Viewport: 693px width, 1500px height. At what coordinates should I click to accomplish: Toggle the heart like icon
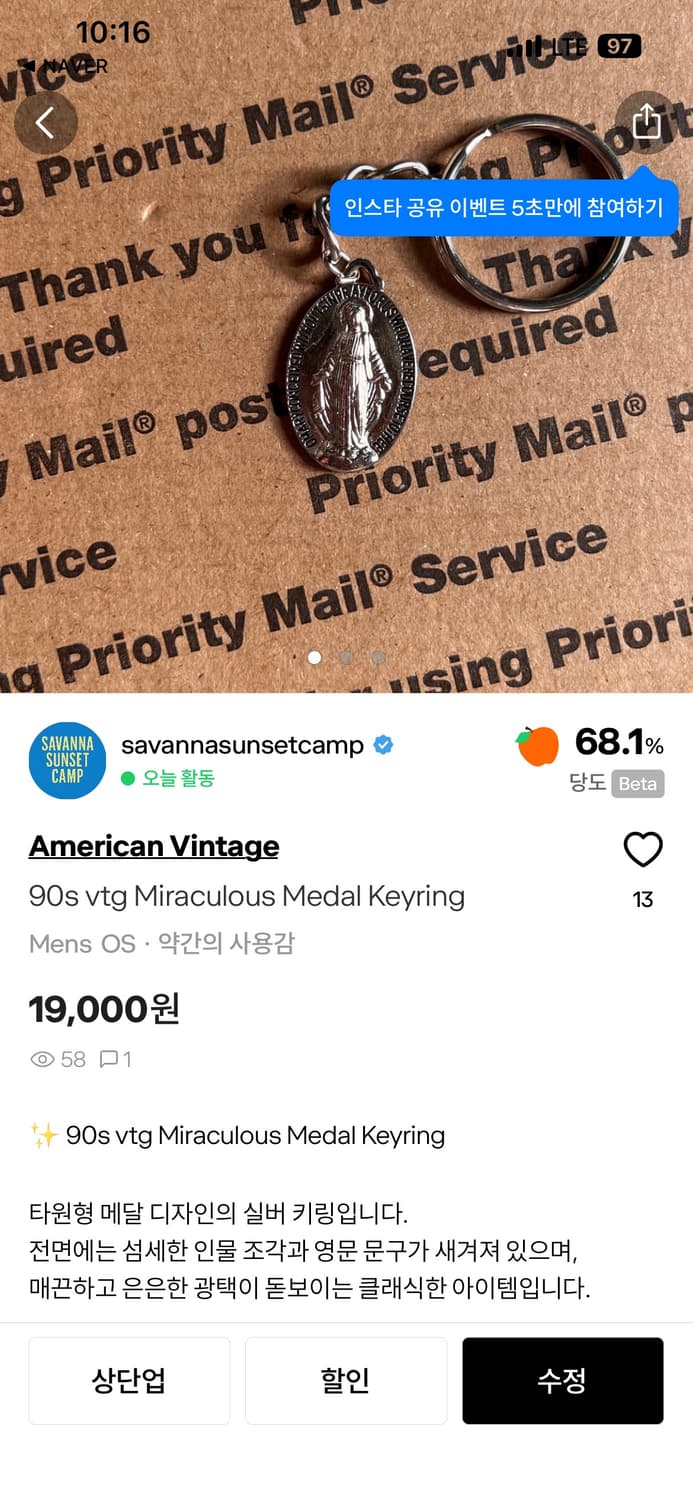click(643, 850)
